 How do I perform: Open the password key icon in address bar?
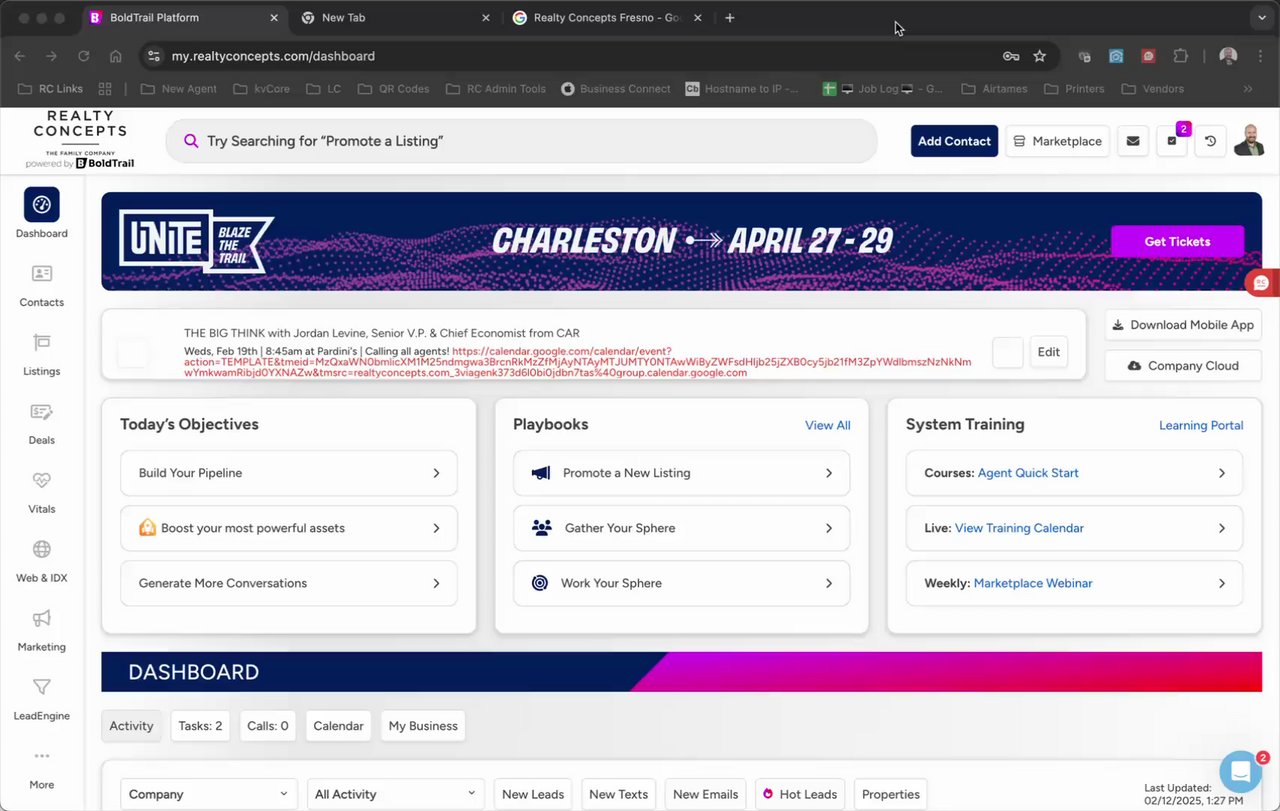click(x=1011, y=56)
